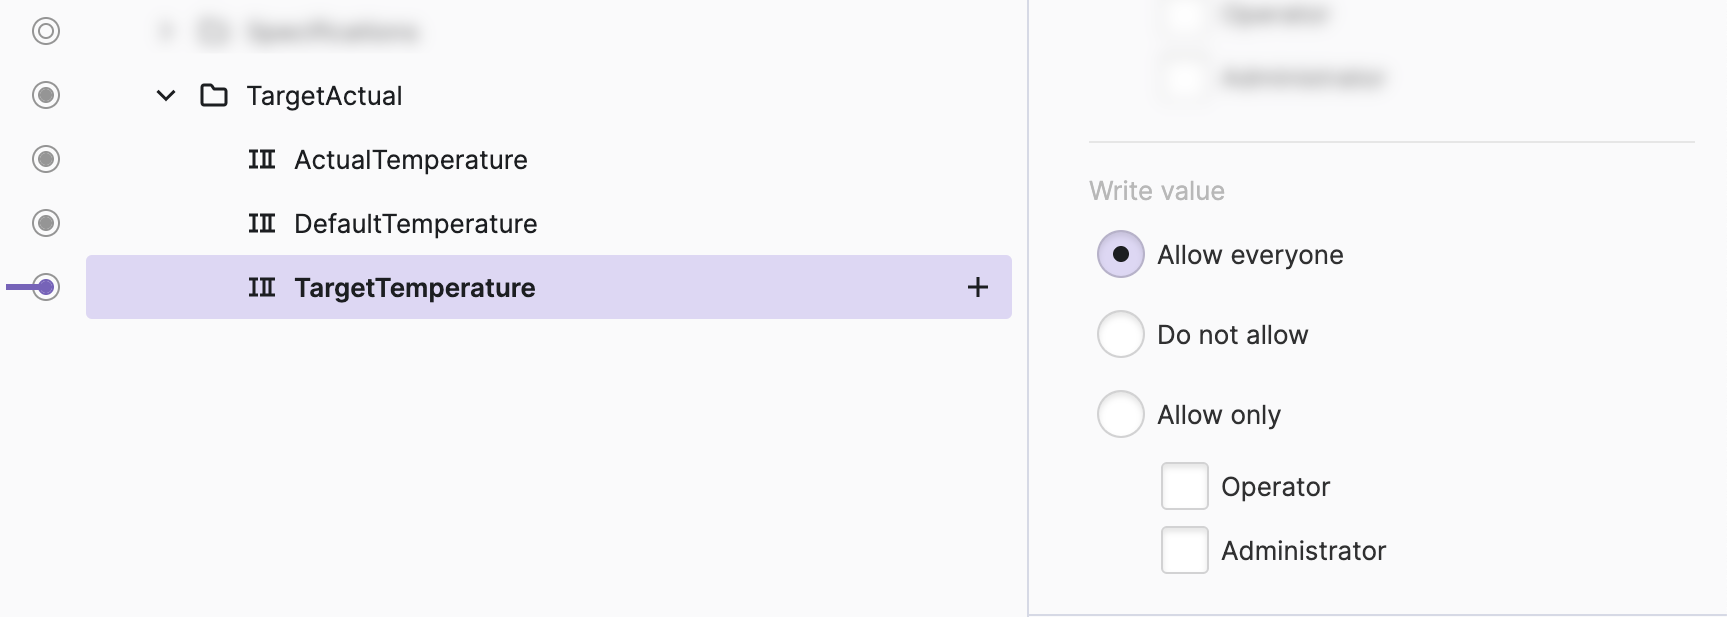Screen dimensions: 1727x617
Task: Click the plus icon on TargetTemperature row
Action: click(977, 288)
